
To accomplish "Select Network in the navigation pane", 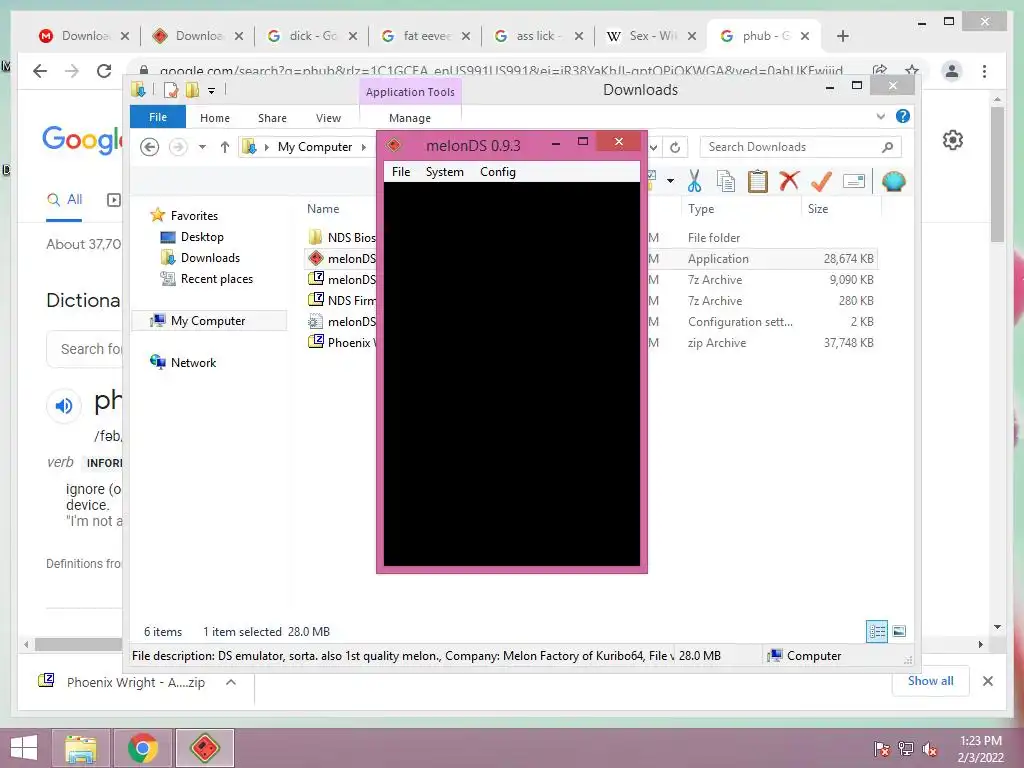I will point(193,362).
